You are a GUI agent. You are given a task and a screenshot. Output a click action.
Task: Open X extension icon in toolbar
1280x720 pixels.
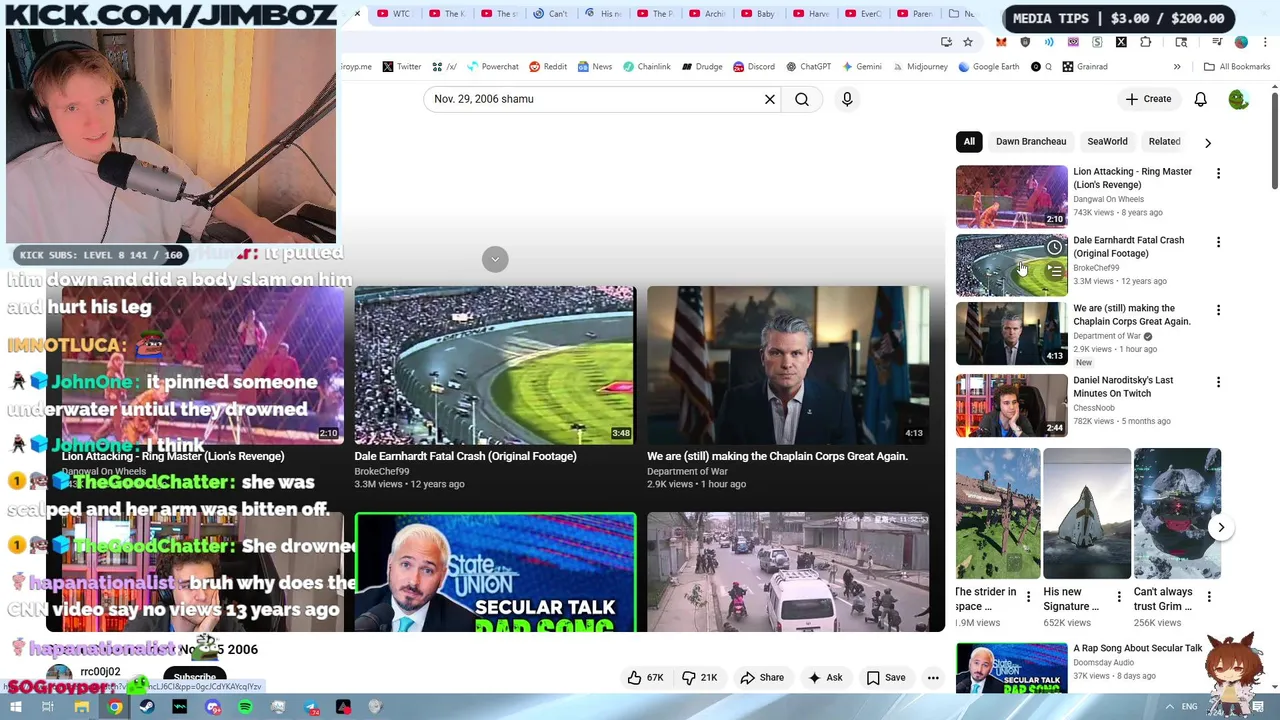tap(1121, 42)
